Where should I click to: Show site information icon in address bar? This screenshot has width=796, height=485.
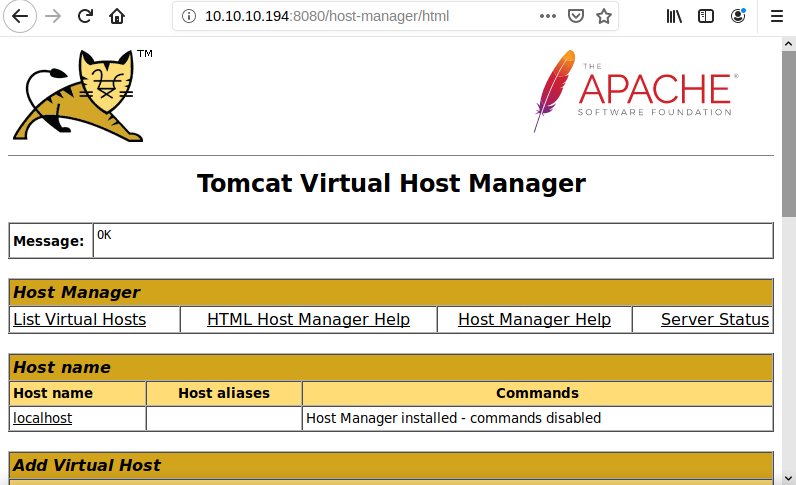(188, 16)
